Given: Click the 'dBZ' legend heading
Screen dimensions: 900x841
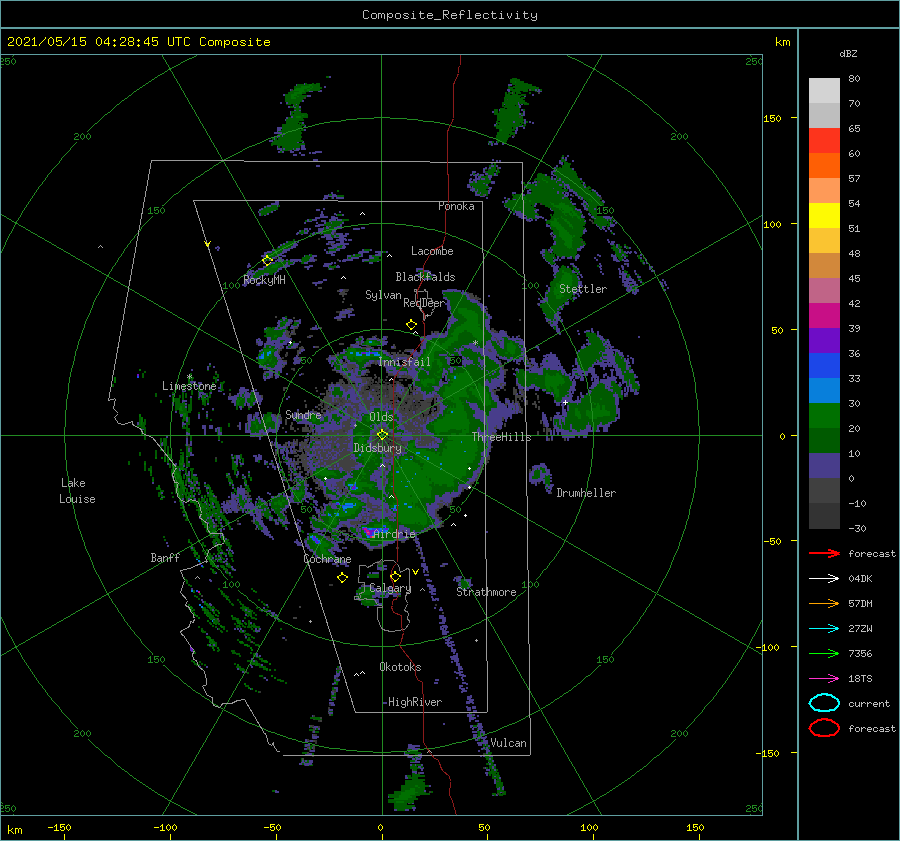Looking at the screenshot, I should point(848,53).
